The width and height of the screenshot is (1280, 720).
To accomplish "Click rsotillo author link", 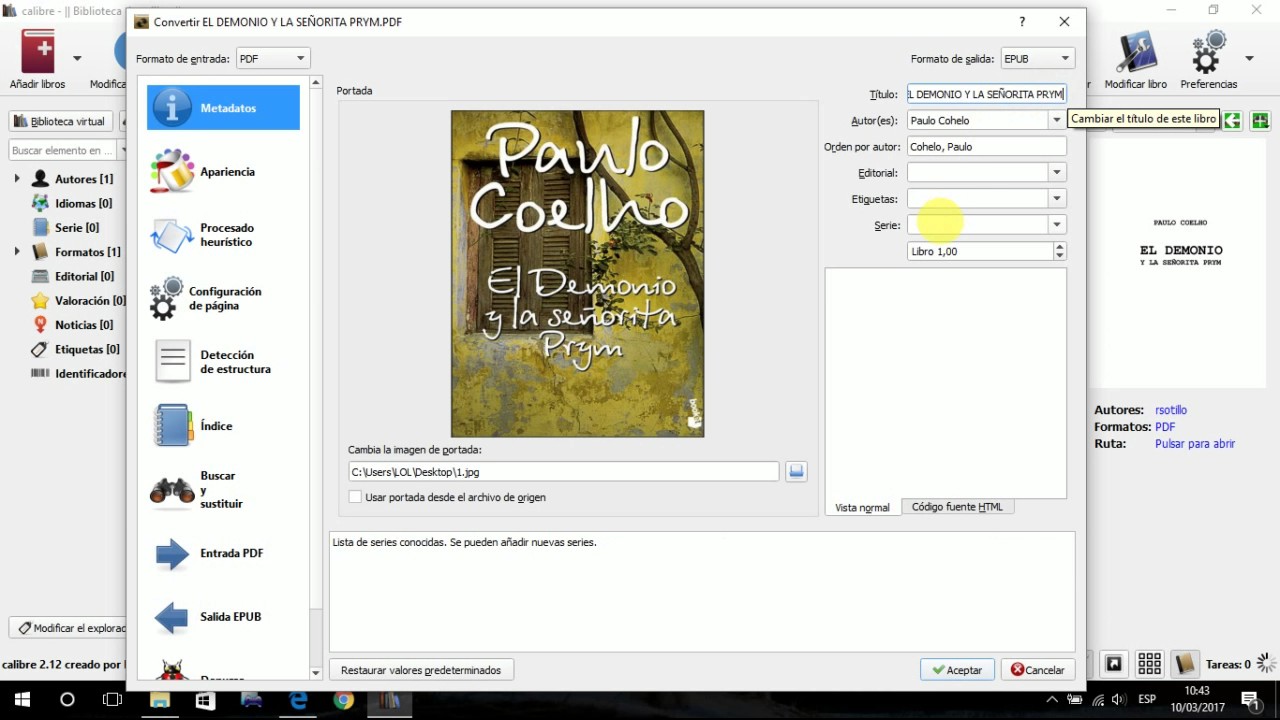I will 1171,410.
